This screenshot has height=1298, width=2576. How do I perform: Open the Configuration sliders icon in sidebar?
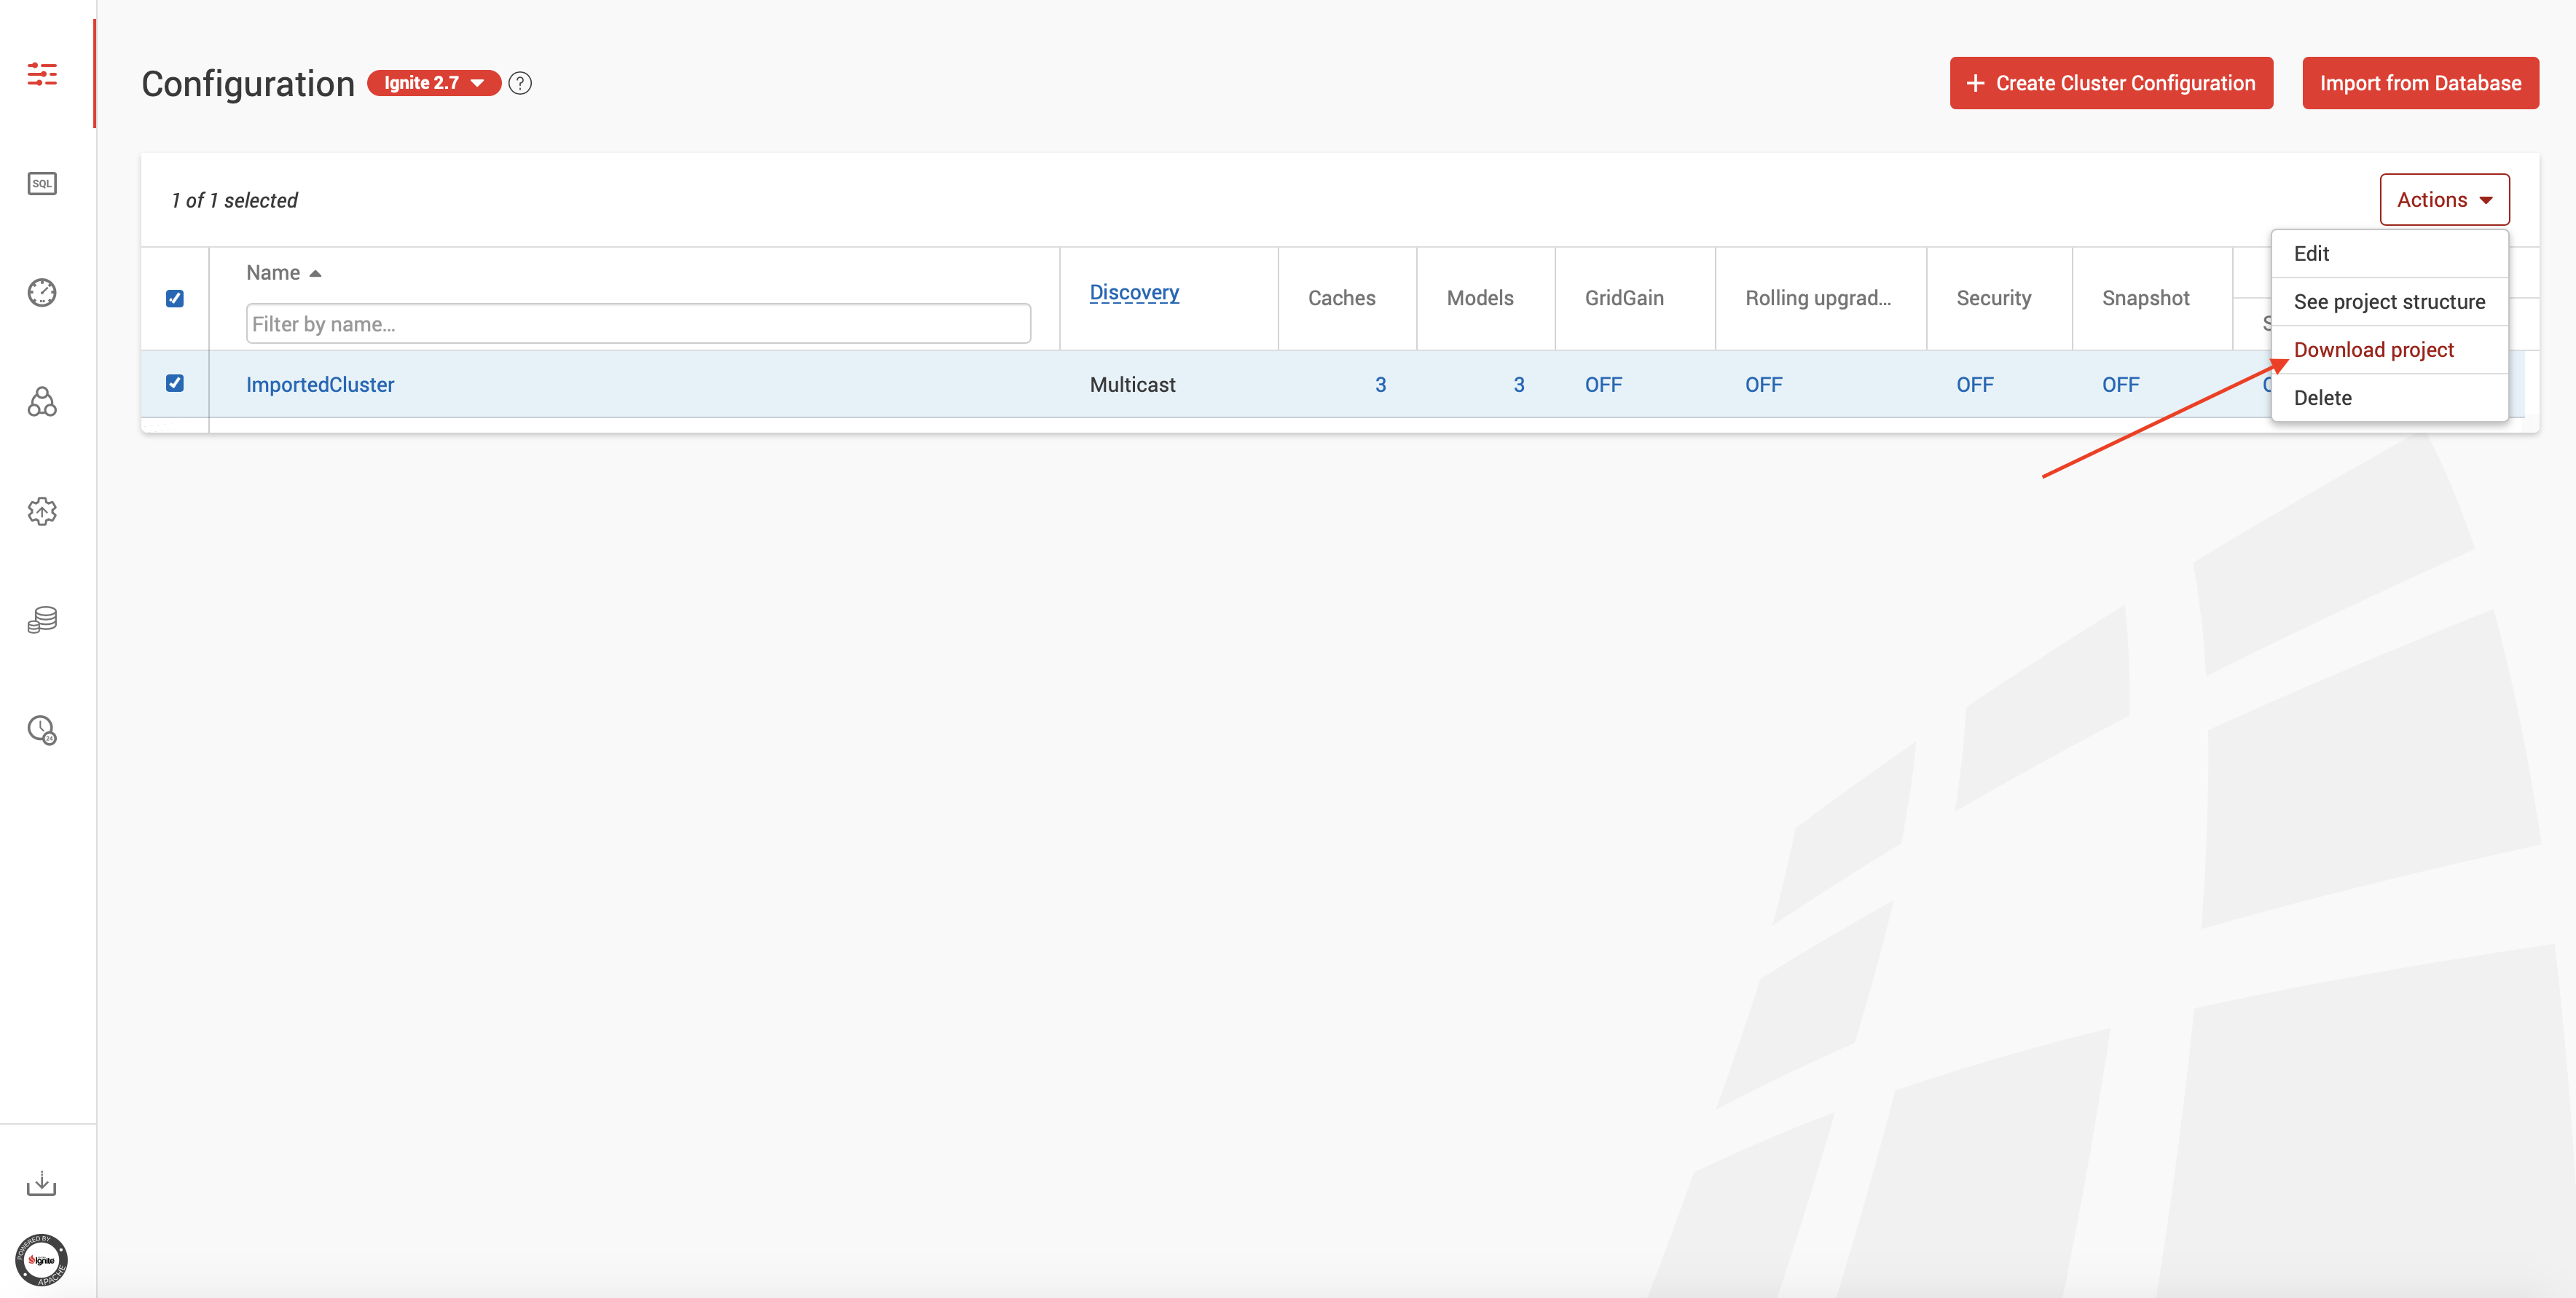pyautogui.click(x=42, y=74)
